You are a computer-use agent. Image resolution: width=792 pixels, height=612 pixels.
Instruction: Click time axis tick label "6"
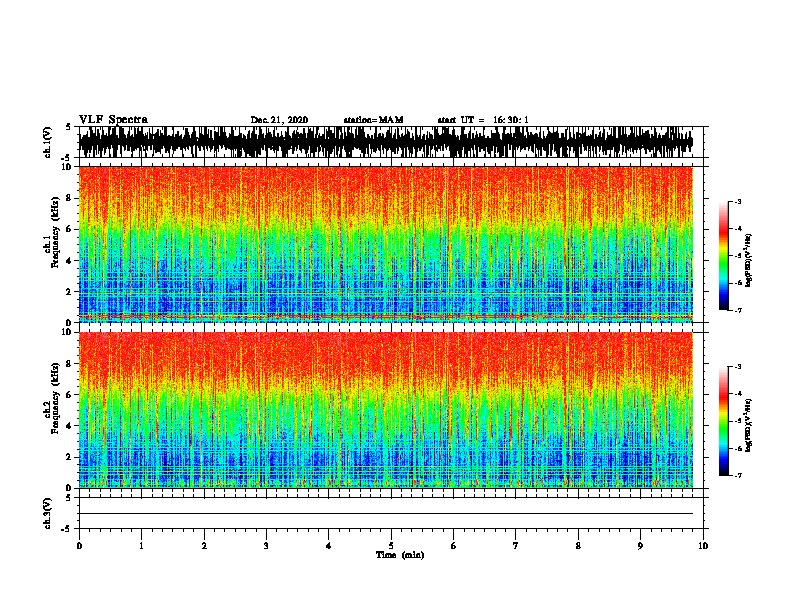(453, 546)
